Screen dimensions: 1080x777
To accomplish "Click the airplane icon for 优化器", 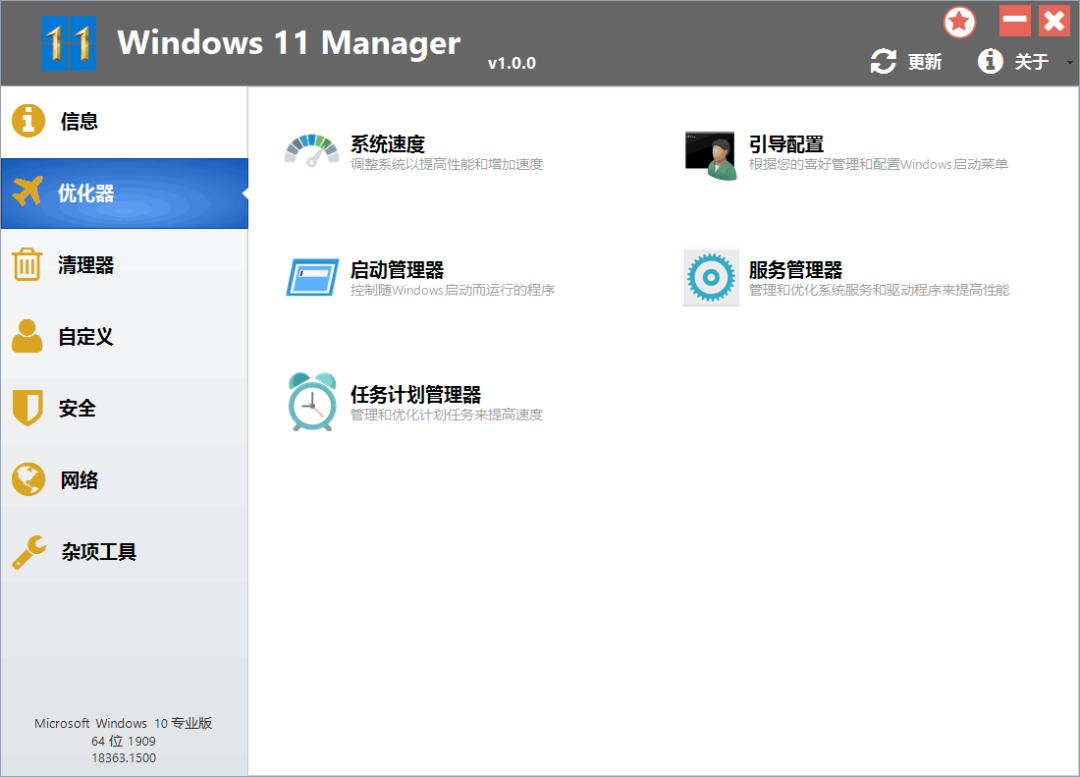I will pyautogui.click(x=28, y=191).
